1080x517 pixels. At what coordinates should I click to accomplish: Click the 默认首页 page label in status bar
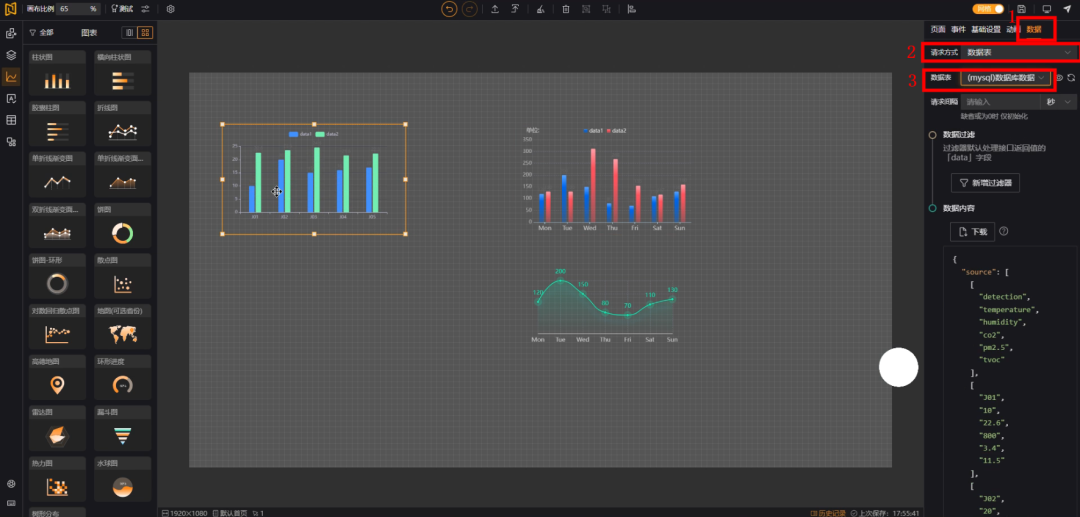230,513
